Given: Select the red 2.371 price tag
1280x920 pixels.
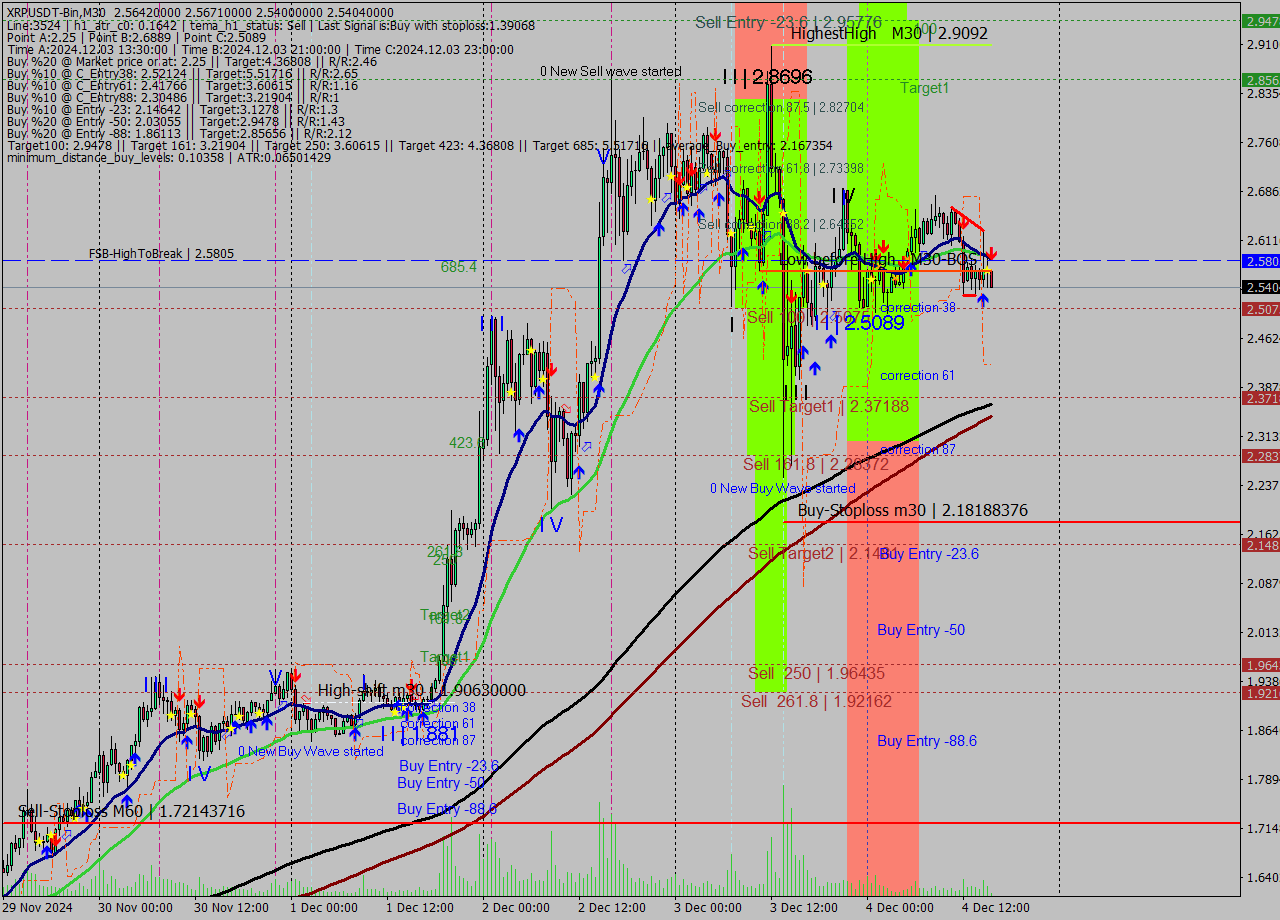Looking at the screenshot, I should (1260, 398).
